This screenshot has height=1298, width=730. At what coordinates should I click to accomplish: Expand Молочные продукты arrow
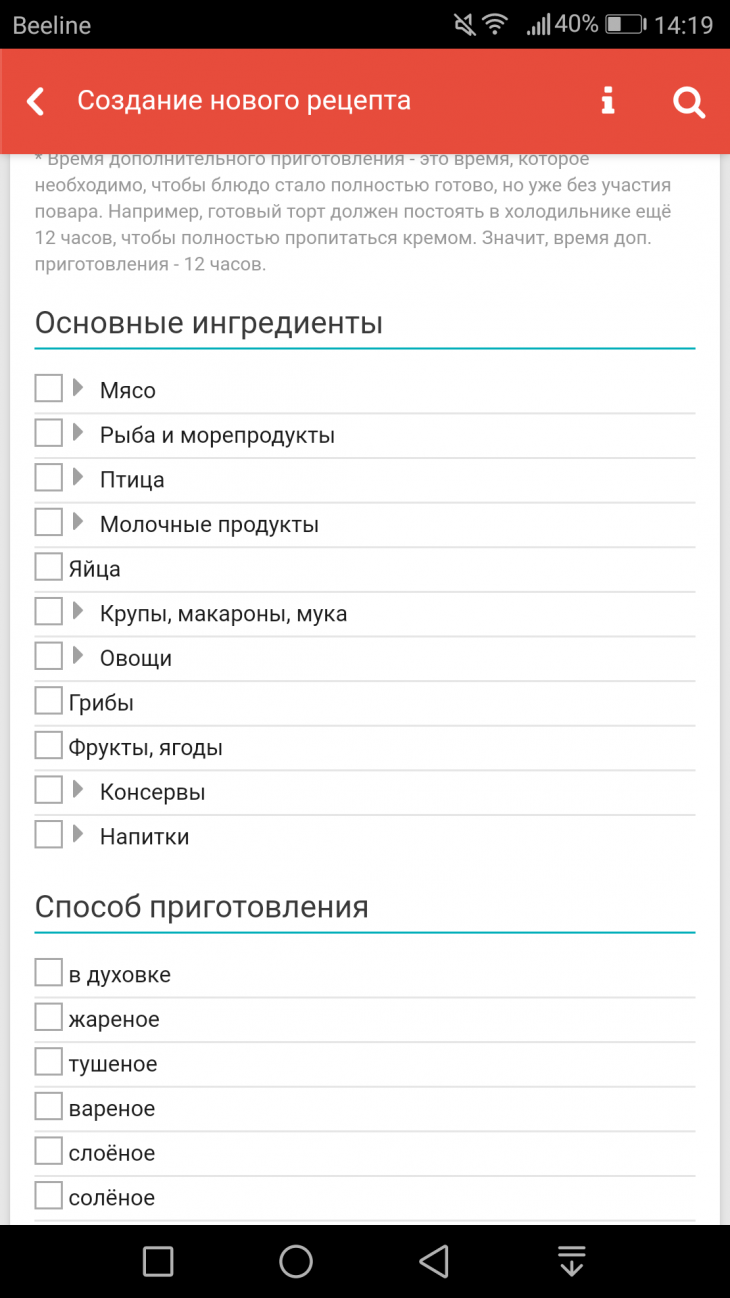(x=78, y=522)
